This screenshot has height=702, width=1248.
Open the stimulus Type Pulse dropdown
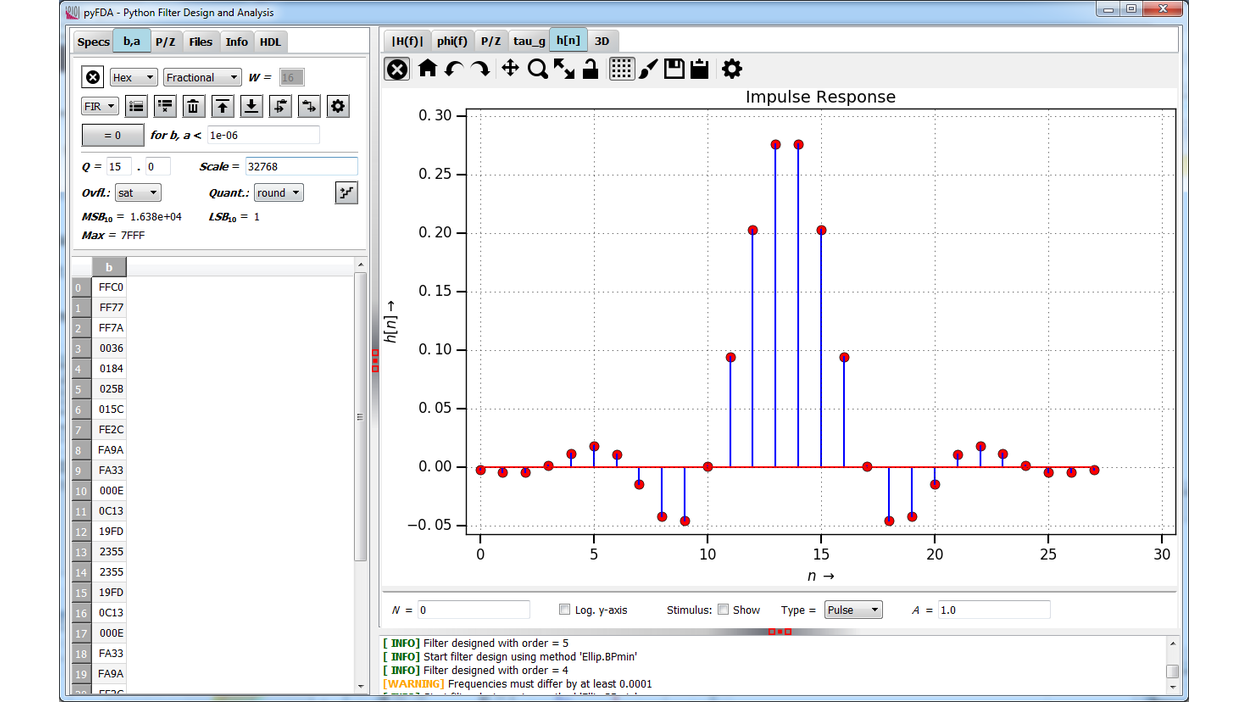[853, 610]
